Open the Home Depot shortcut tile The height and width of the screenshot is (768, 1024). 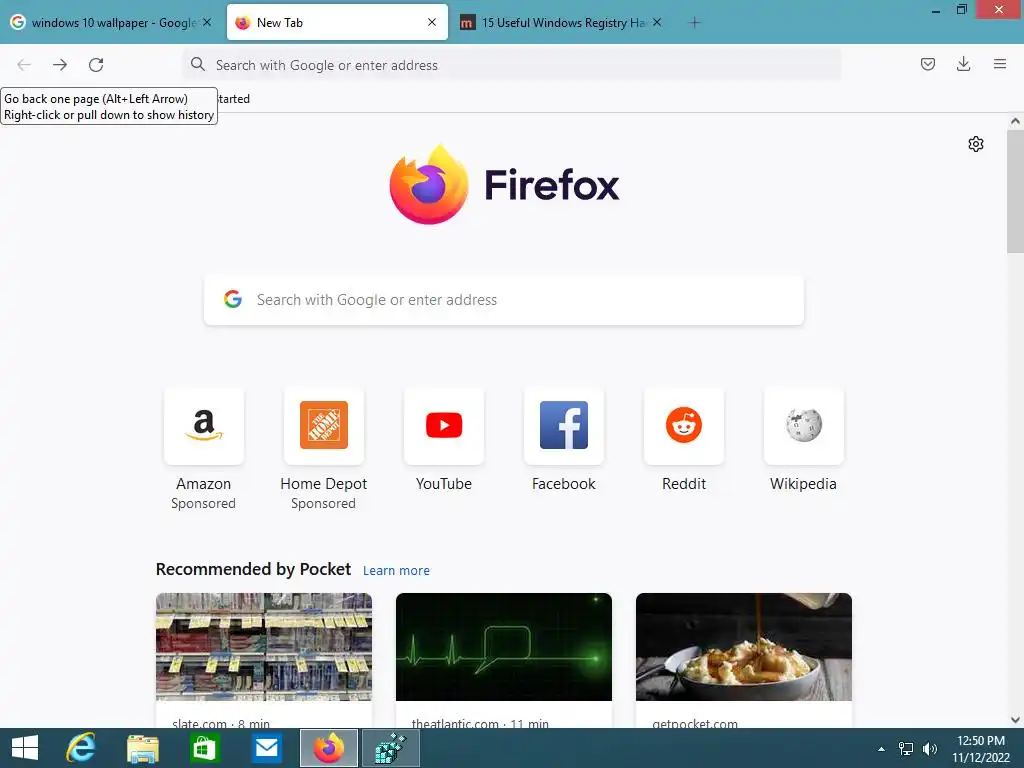[324, 426]
